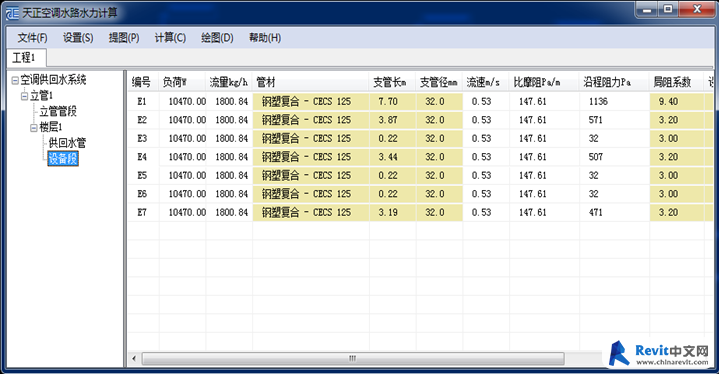Select 设备段 in the tree
The height and width of the screenshot is (374, 719).
pyautogui.click(x=63, y=159)
